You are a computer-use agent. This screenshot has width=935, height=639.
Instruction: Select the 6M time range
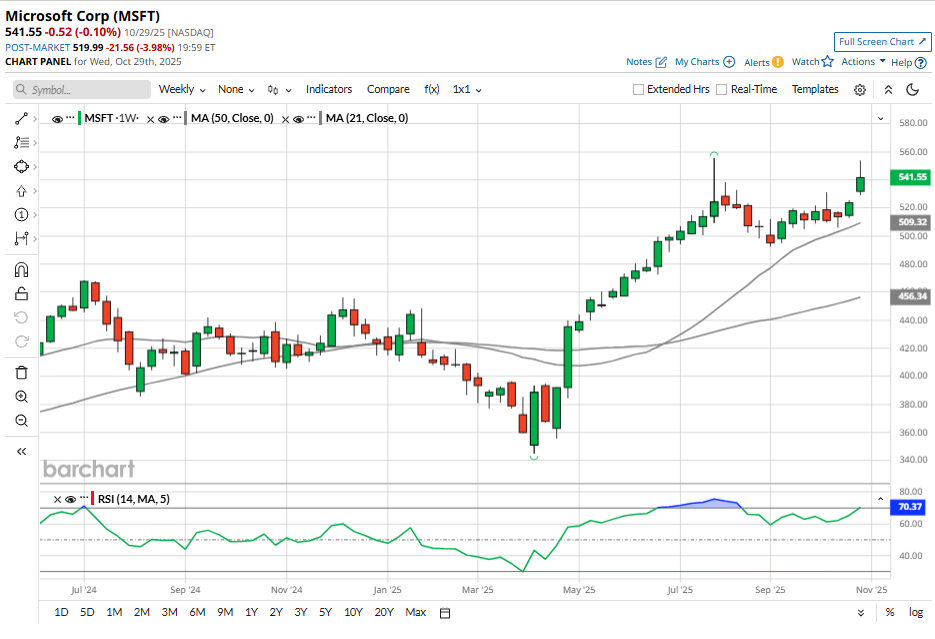point(197,612)
